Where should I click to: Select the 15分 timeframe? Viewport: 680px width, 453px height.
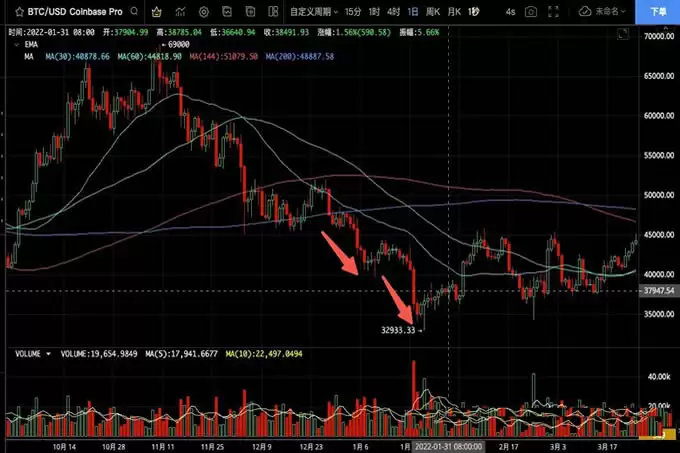[353, 14]
